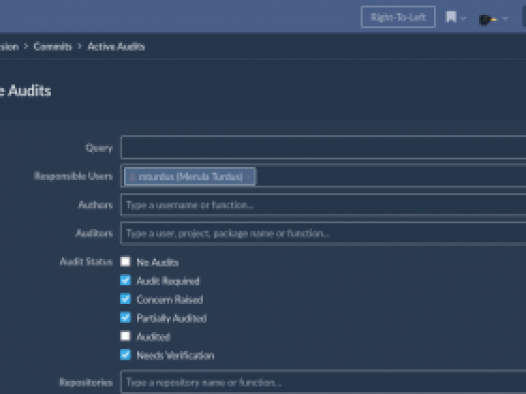This screenshot has height=394, width=526.
Task: Expand the profile dropdown arrow
Action: coord(505,19)
